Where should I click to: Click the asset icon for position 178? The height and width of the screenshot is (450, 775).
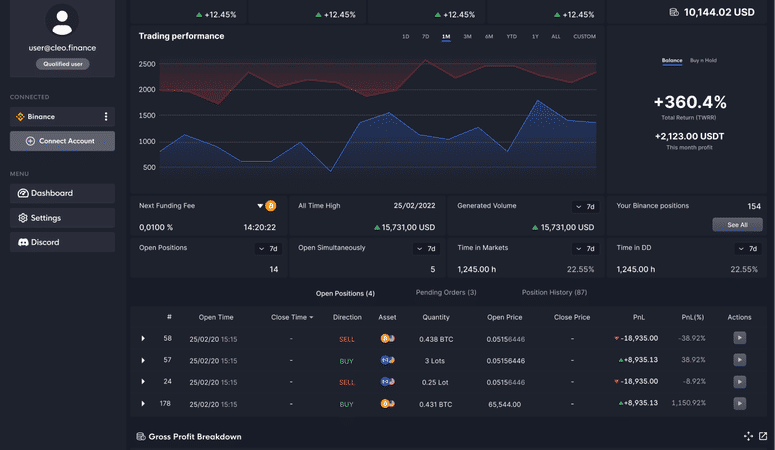(388, 404)
